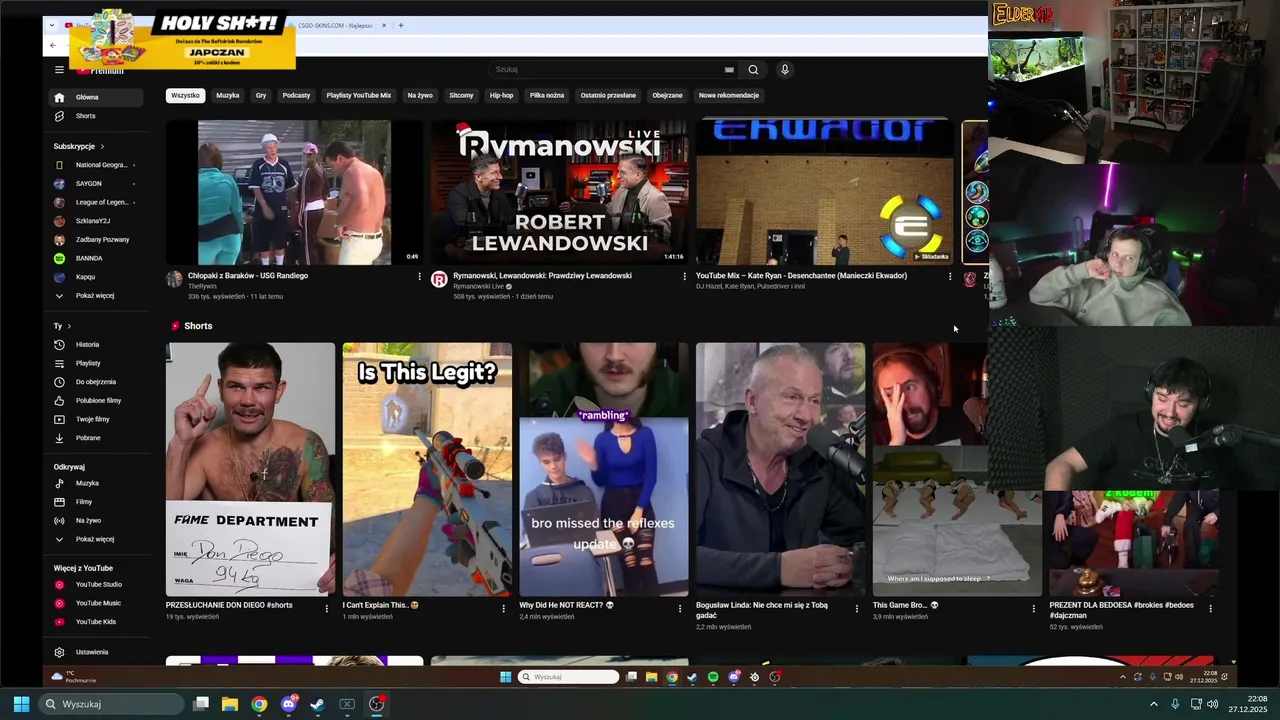
Task: Start voice search with the microphone icon
Action: (785, 70)
